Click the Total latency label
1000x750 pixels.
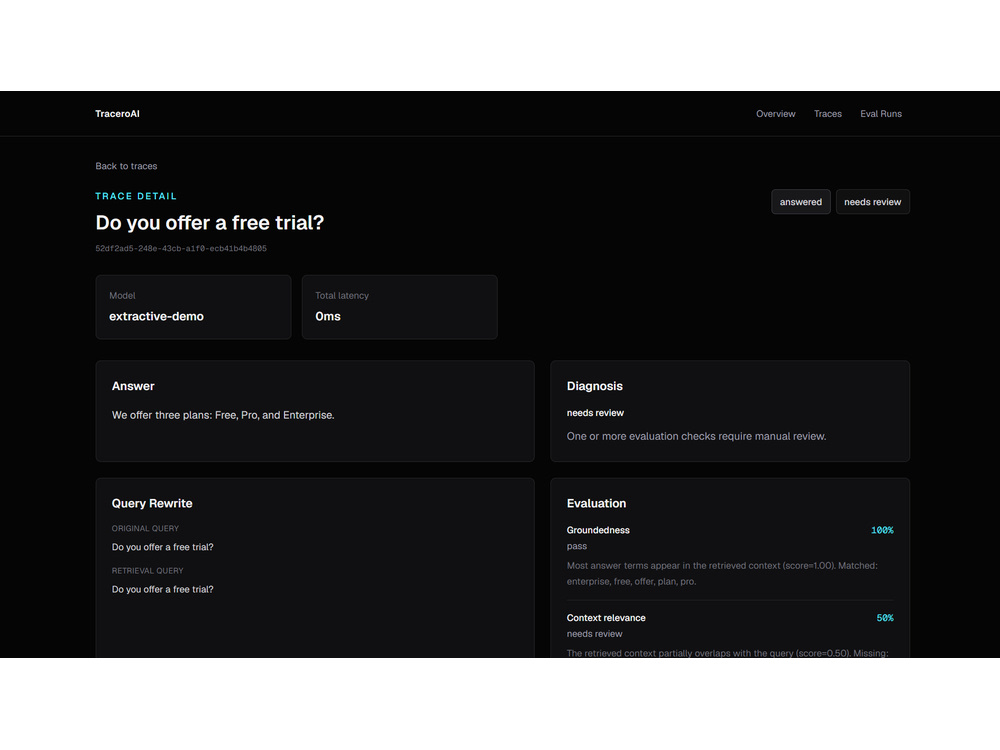coord(342,295)
